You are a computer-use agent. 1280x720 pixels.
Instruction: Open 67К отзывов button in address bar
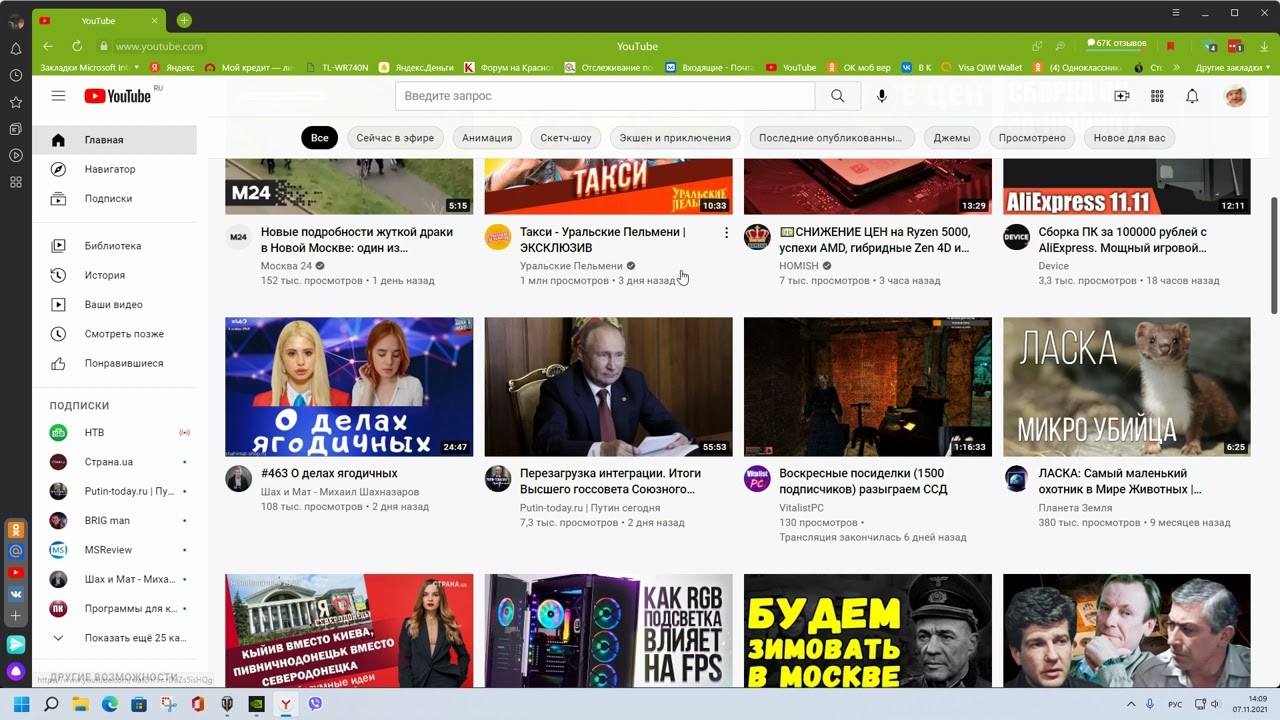click(1116, 44)
